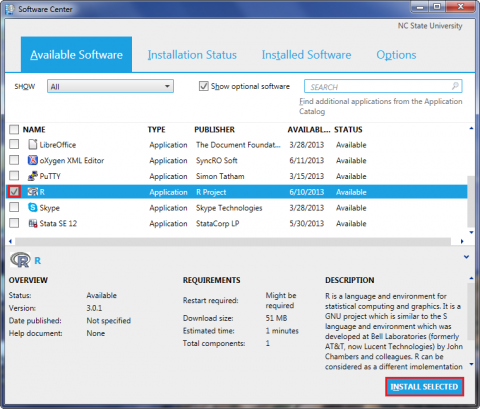Click the R icon in selected row
The height and width of the screenshot is (409, 480).
[x=33, y=192]
